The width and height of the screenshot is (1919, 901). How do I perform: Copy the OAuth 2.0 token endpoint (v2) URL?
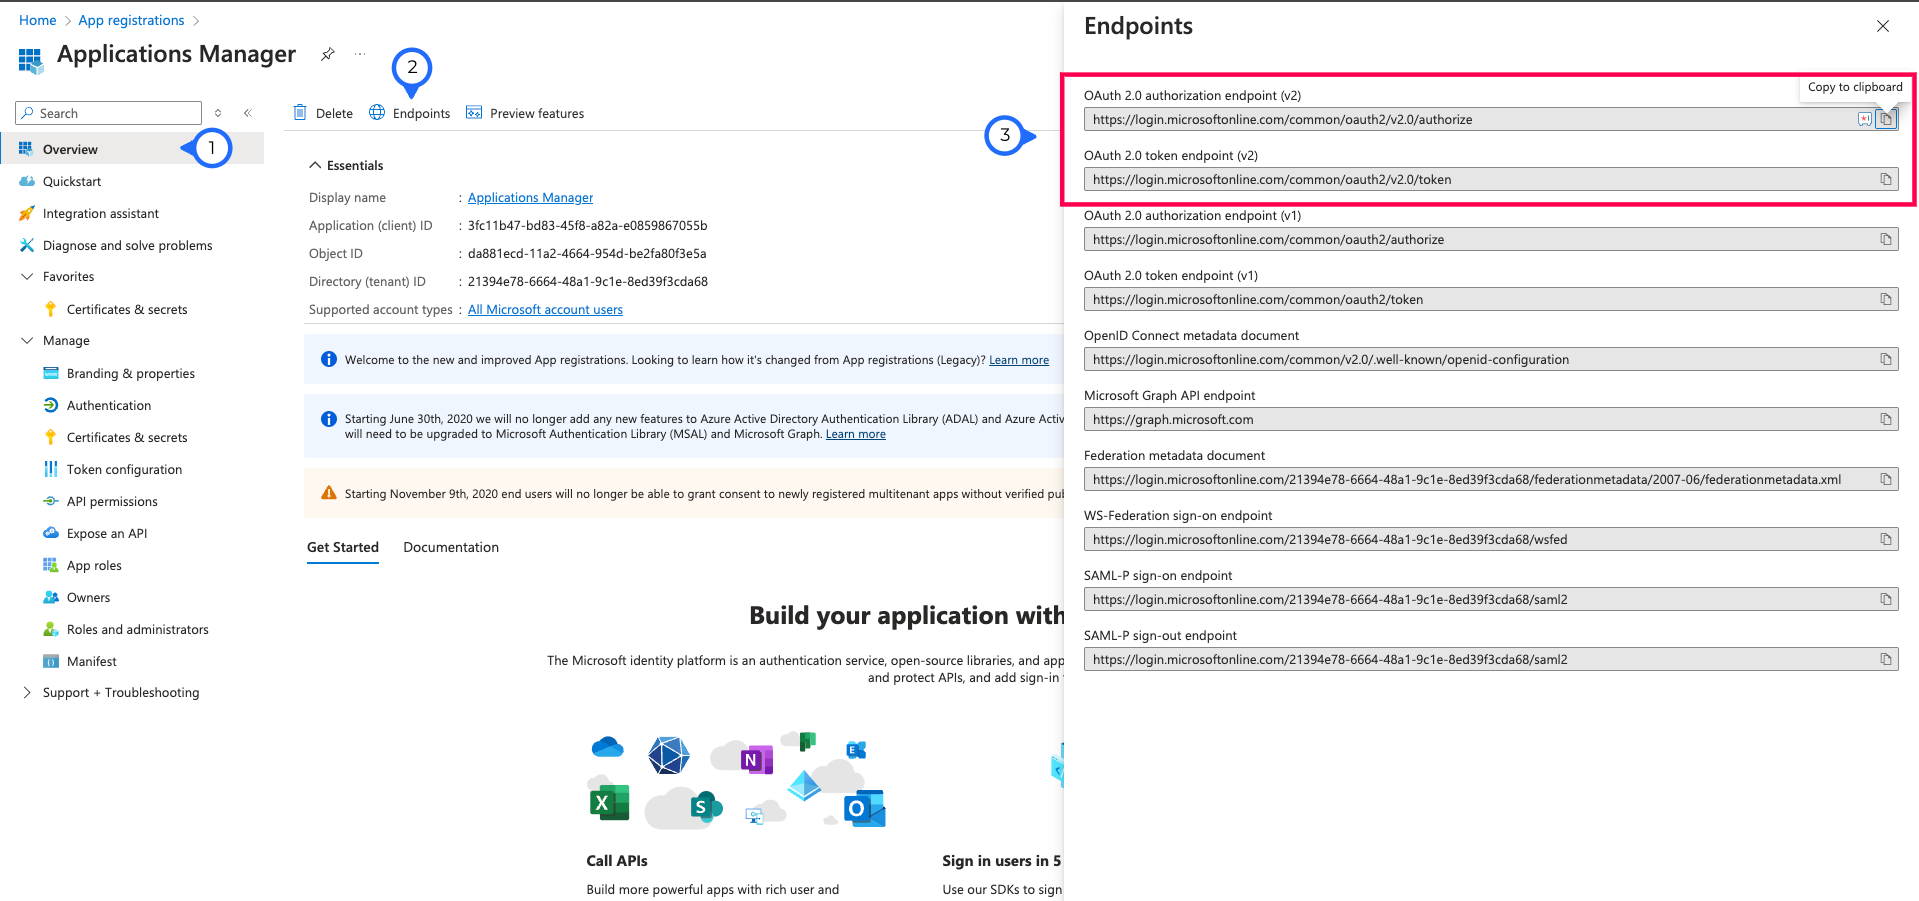pos(1885,179)
